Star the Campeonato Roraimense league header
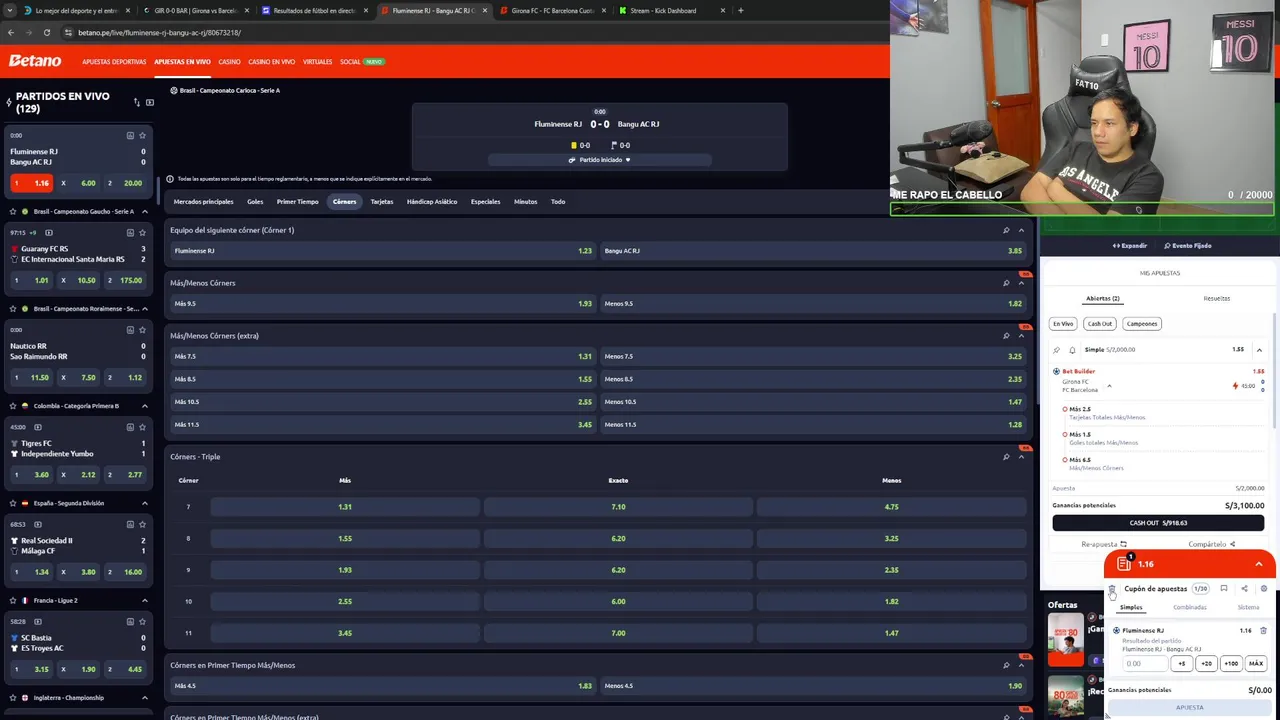Image resolution: width=1280 pixels, height=720 pixels. point(12,308)
